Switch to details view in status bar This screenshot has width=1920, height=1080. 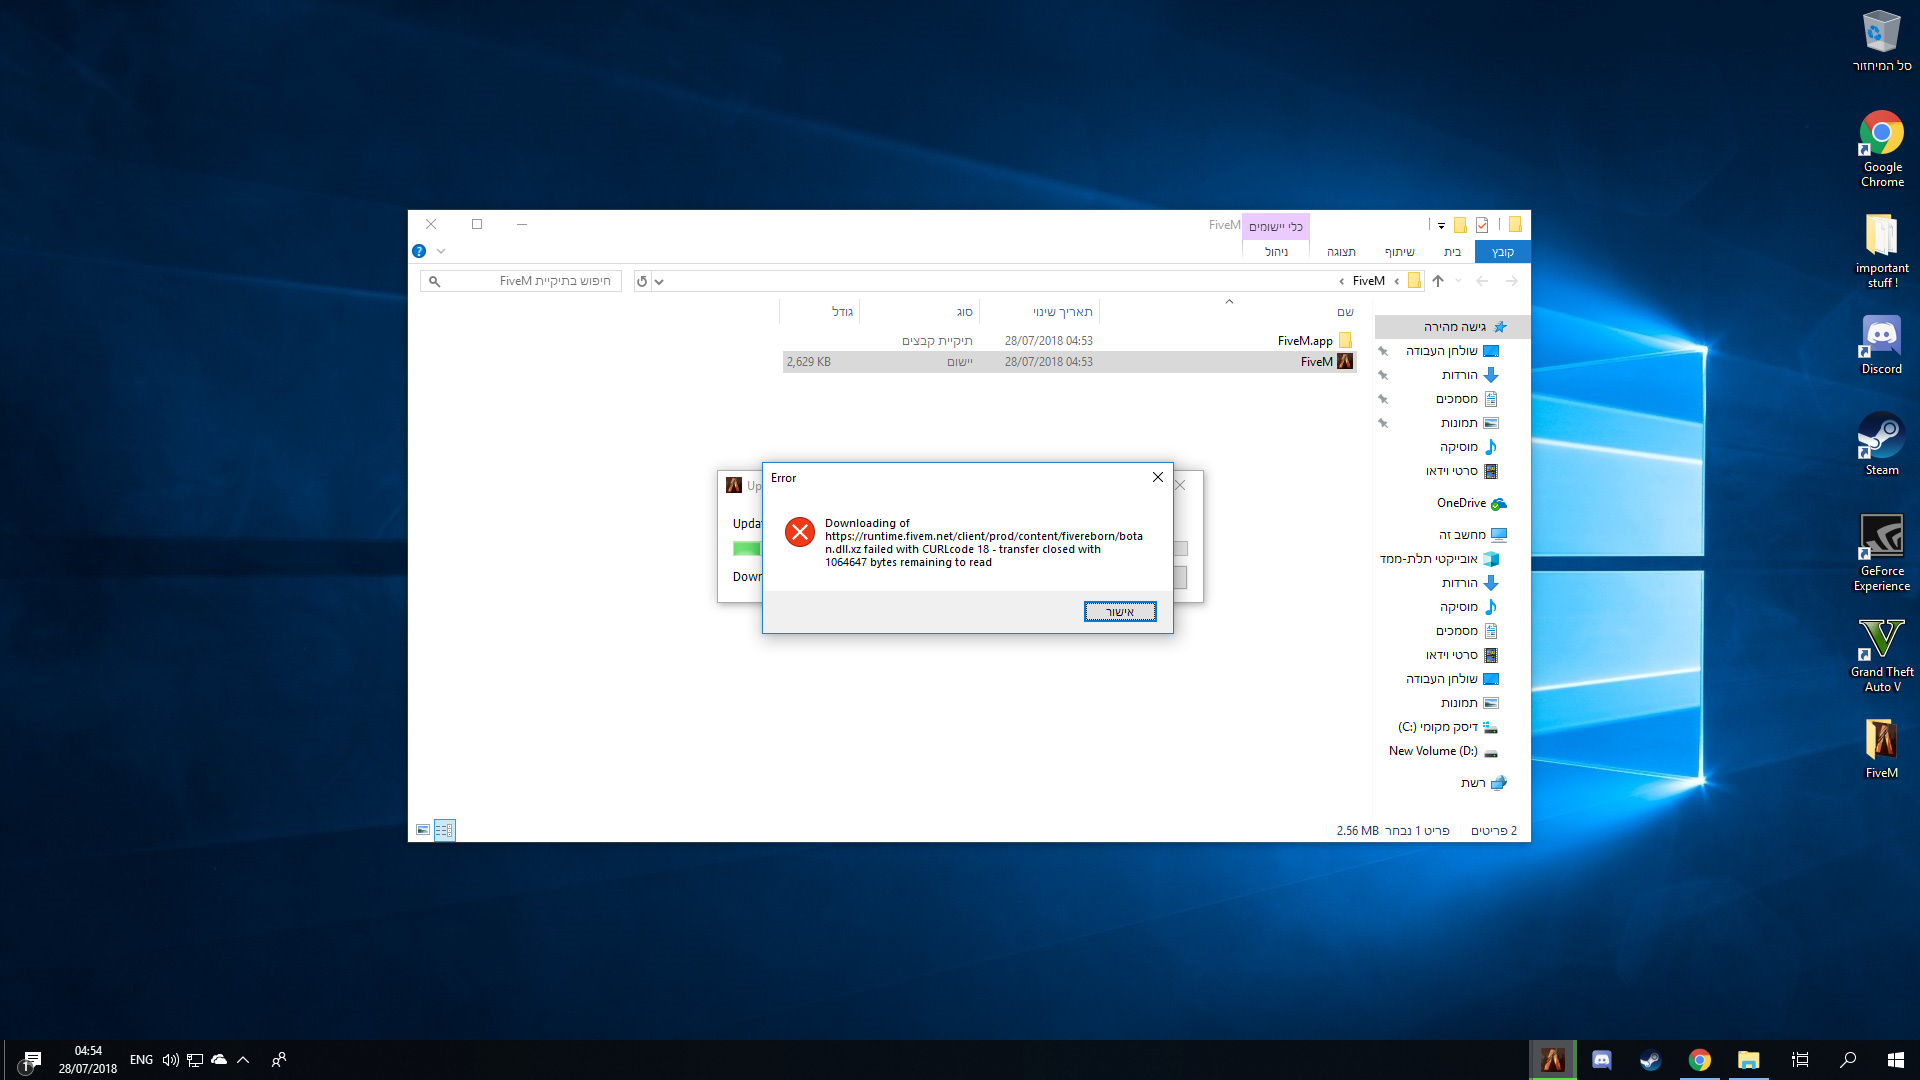444,830
